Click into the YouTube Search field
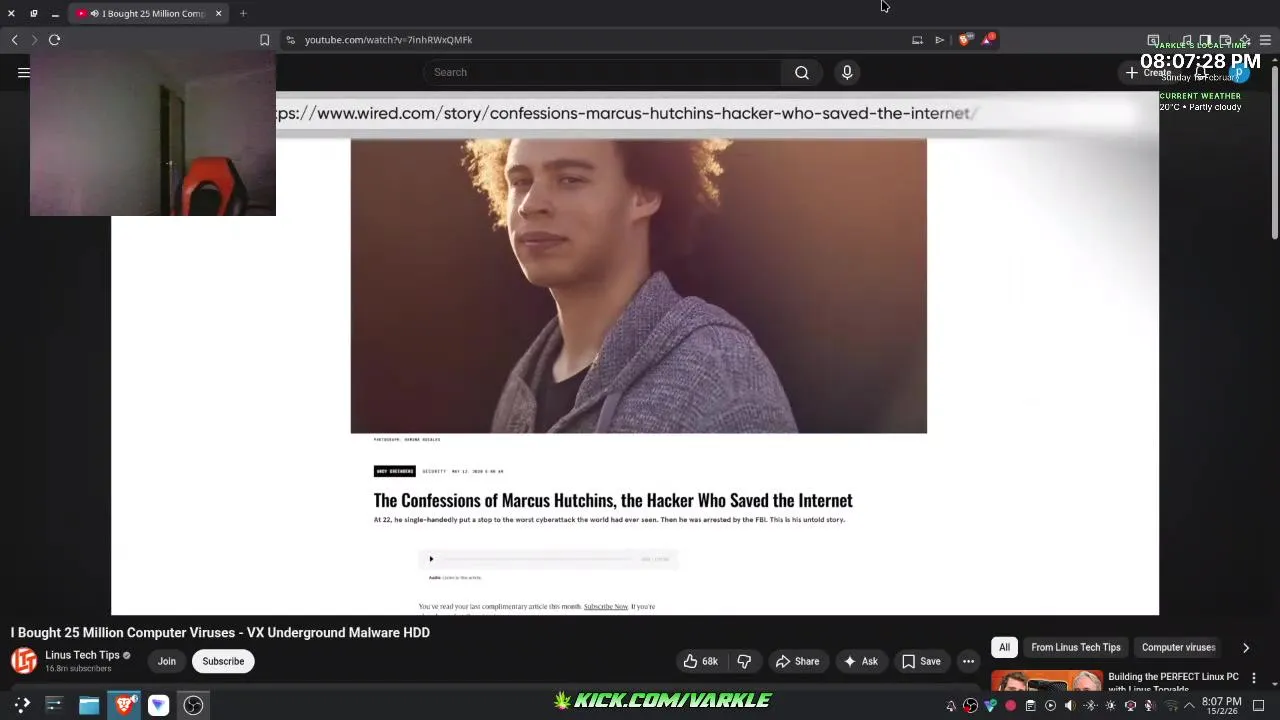 (603, 72)
